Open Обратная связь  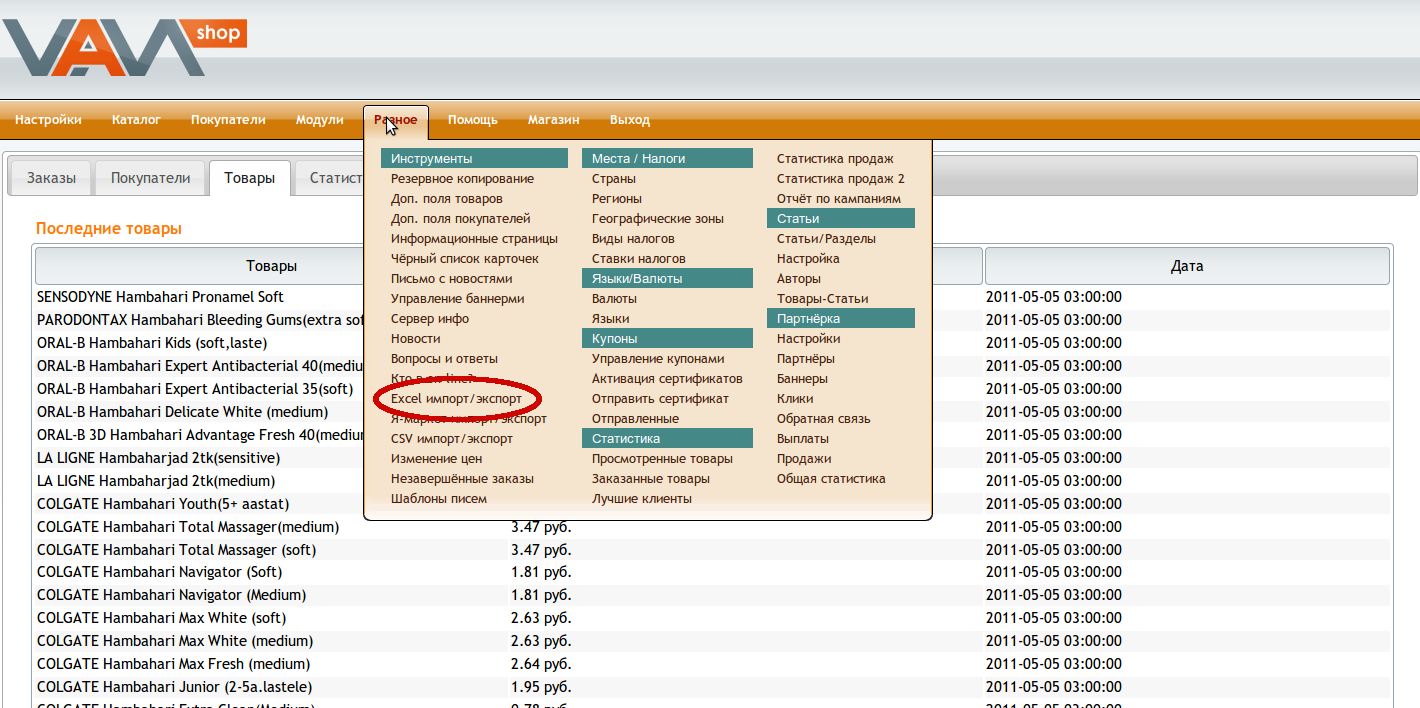(824, 419)
